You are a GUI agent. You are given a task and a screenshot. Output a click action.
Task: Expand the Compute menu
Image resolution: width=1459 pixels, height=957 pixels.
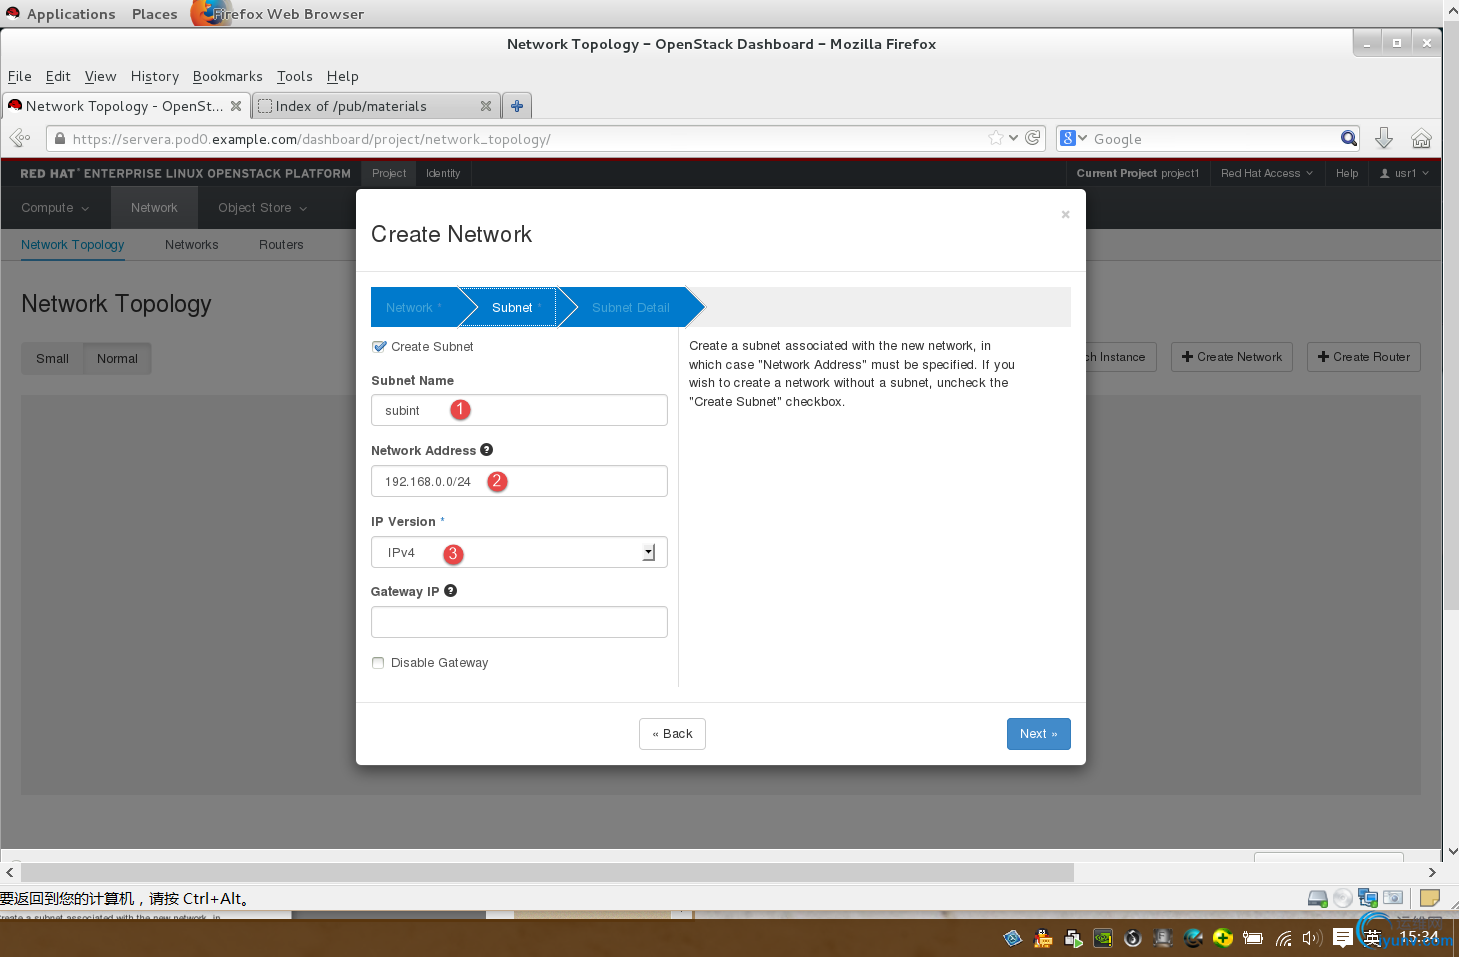pyautogui.click(x=55, y=208)
